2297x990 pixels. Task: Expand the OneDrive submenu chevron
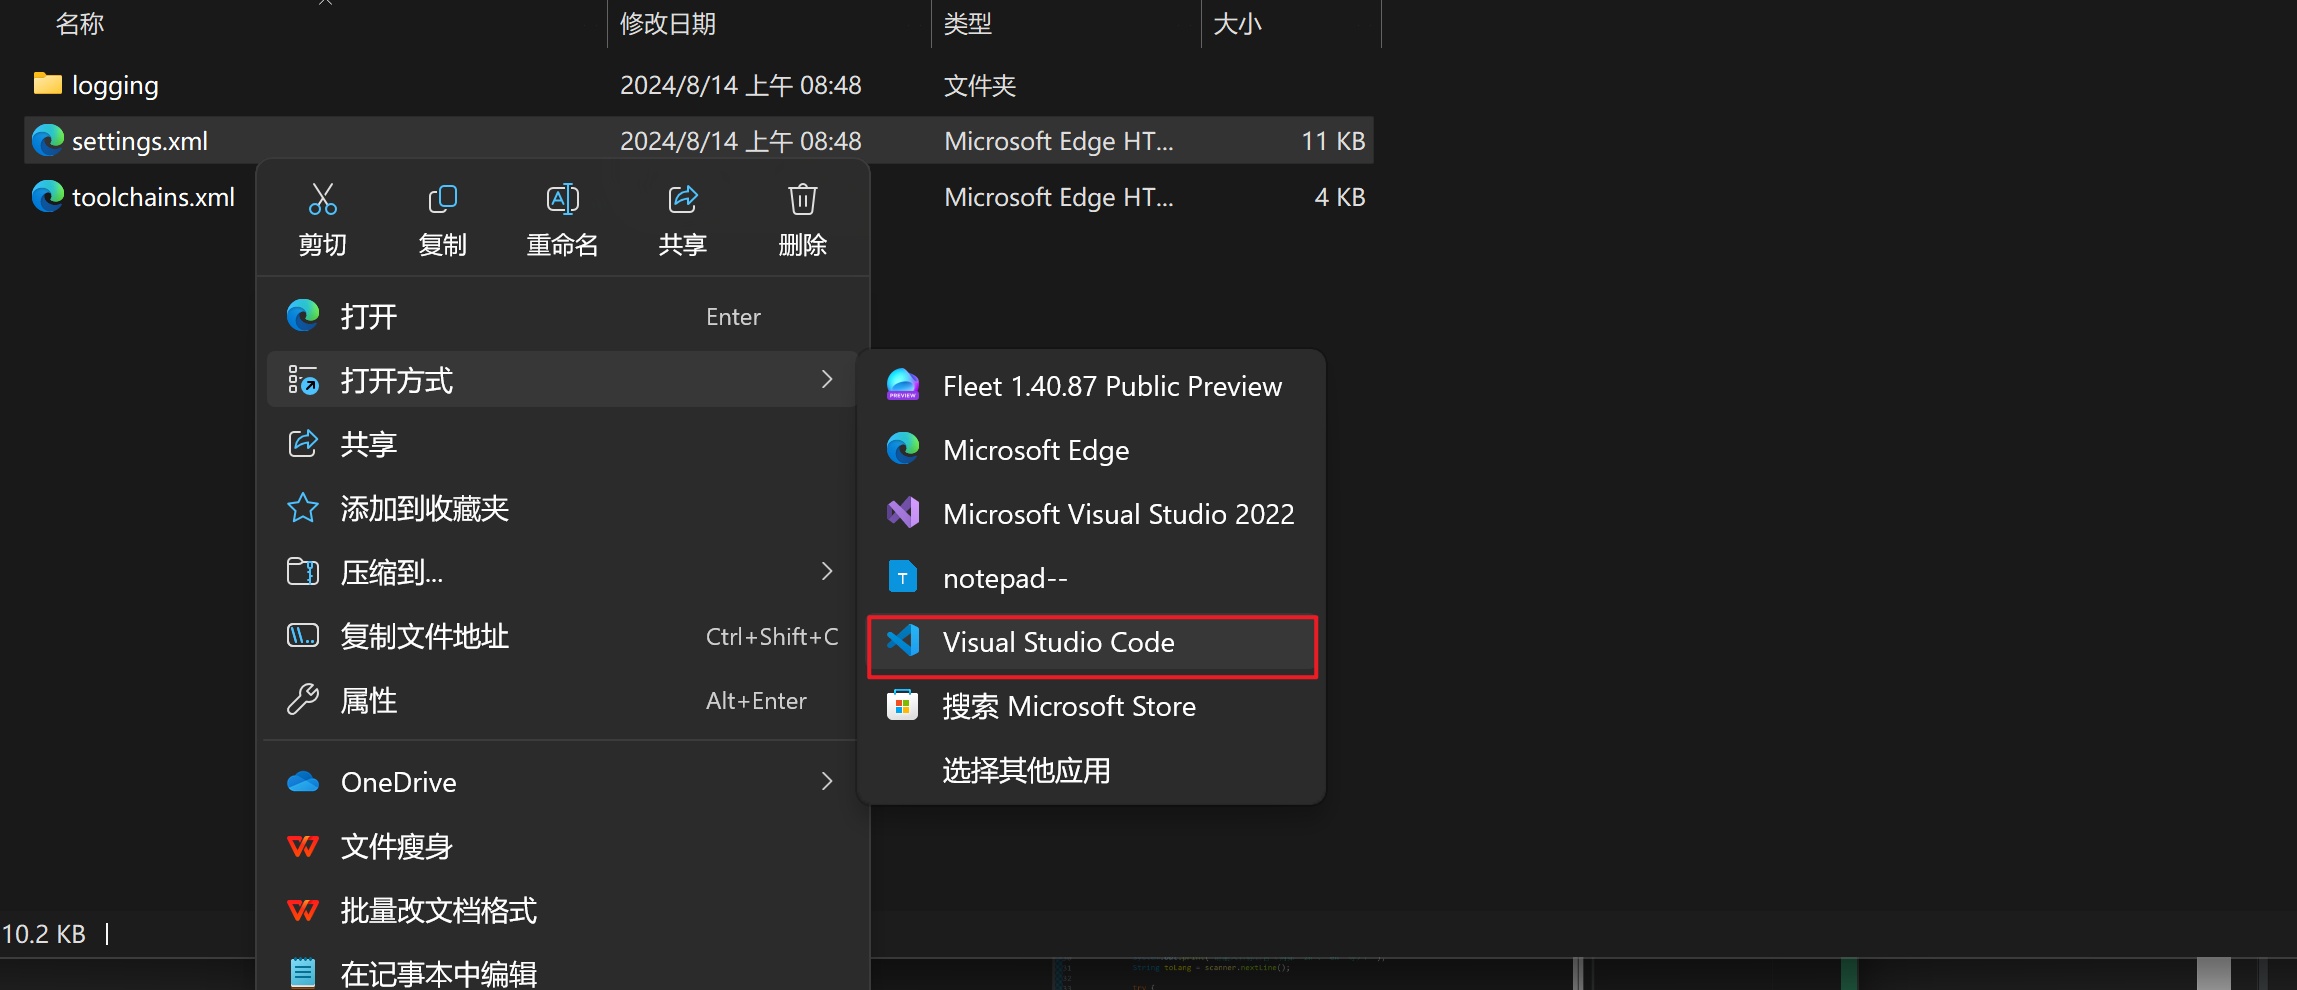826,782
